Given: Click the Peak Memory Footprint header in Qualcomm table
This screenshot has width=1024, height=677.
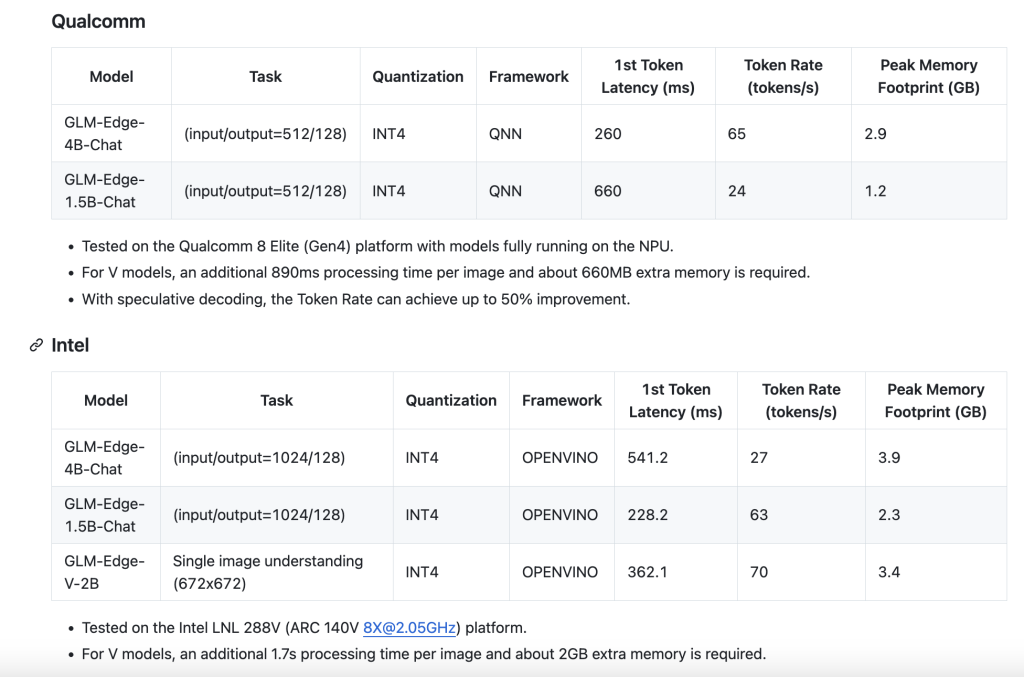Looking at the screenshot, I should click(x=928, y=76).
